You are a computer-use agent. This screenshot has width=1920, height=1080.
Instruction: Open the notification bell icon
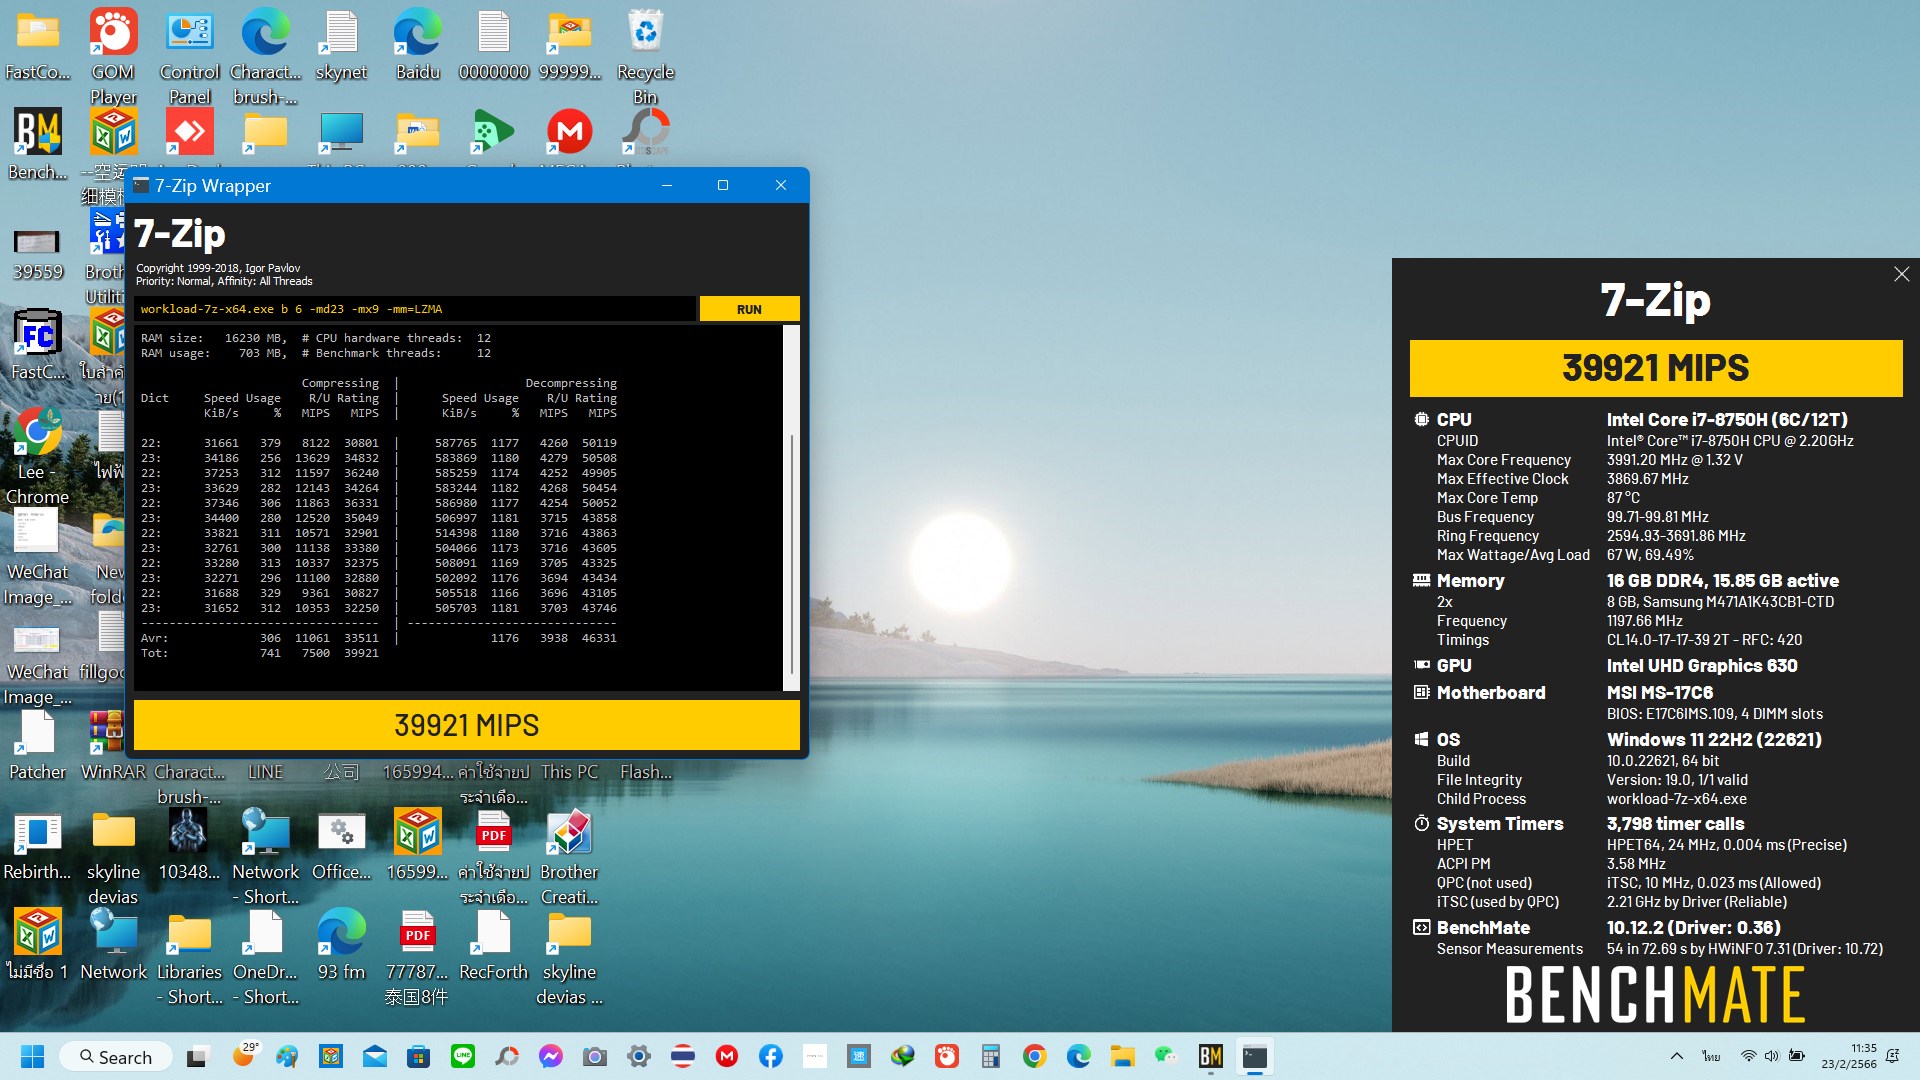coord(1892,1056)
